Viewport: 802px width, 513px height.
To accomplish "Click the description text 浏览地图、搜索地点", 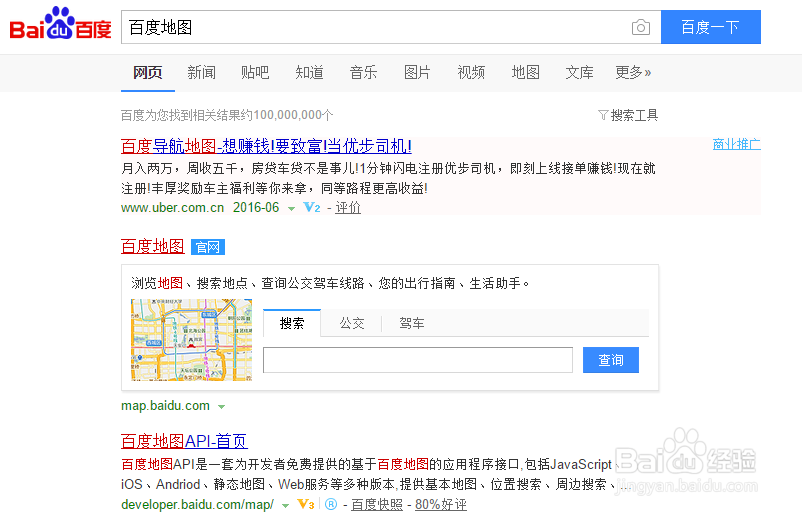I will [330, 283].
